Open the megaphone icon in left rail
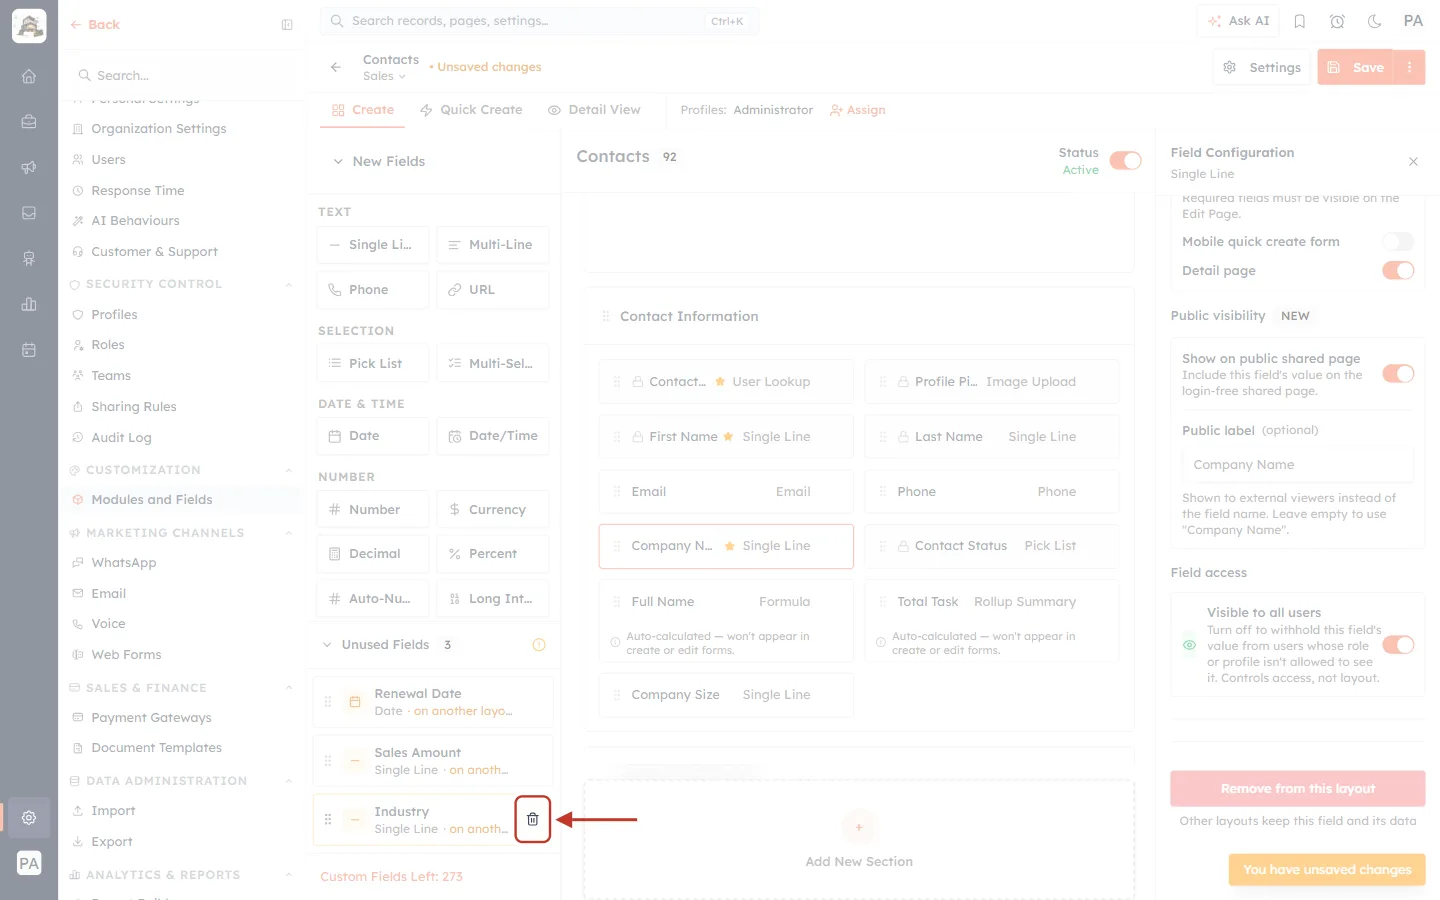This screenshot has width=1440, height=900. 29,167
